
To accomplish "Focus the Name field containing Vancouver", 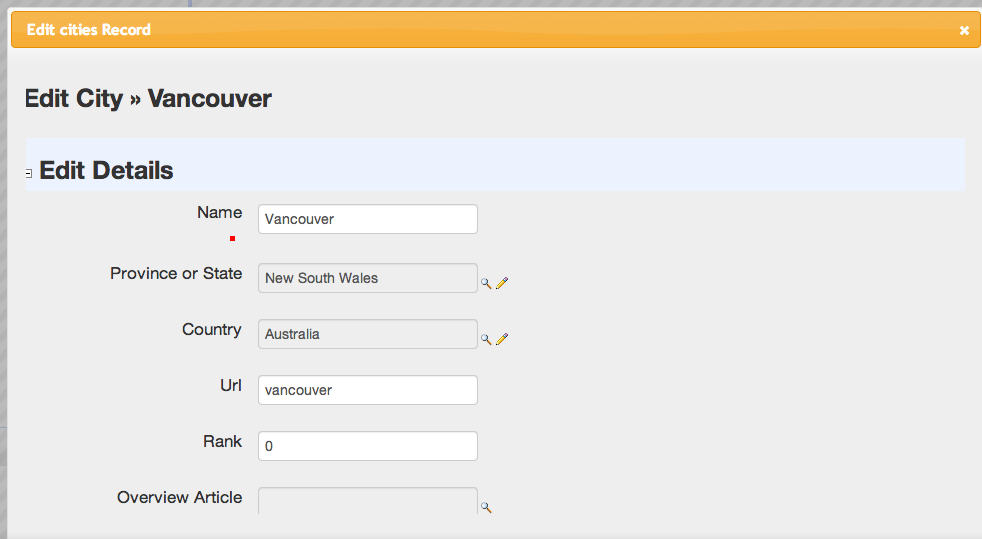I will point(368,219).
